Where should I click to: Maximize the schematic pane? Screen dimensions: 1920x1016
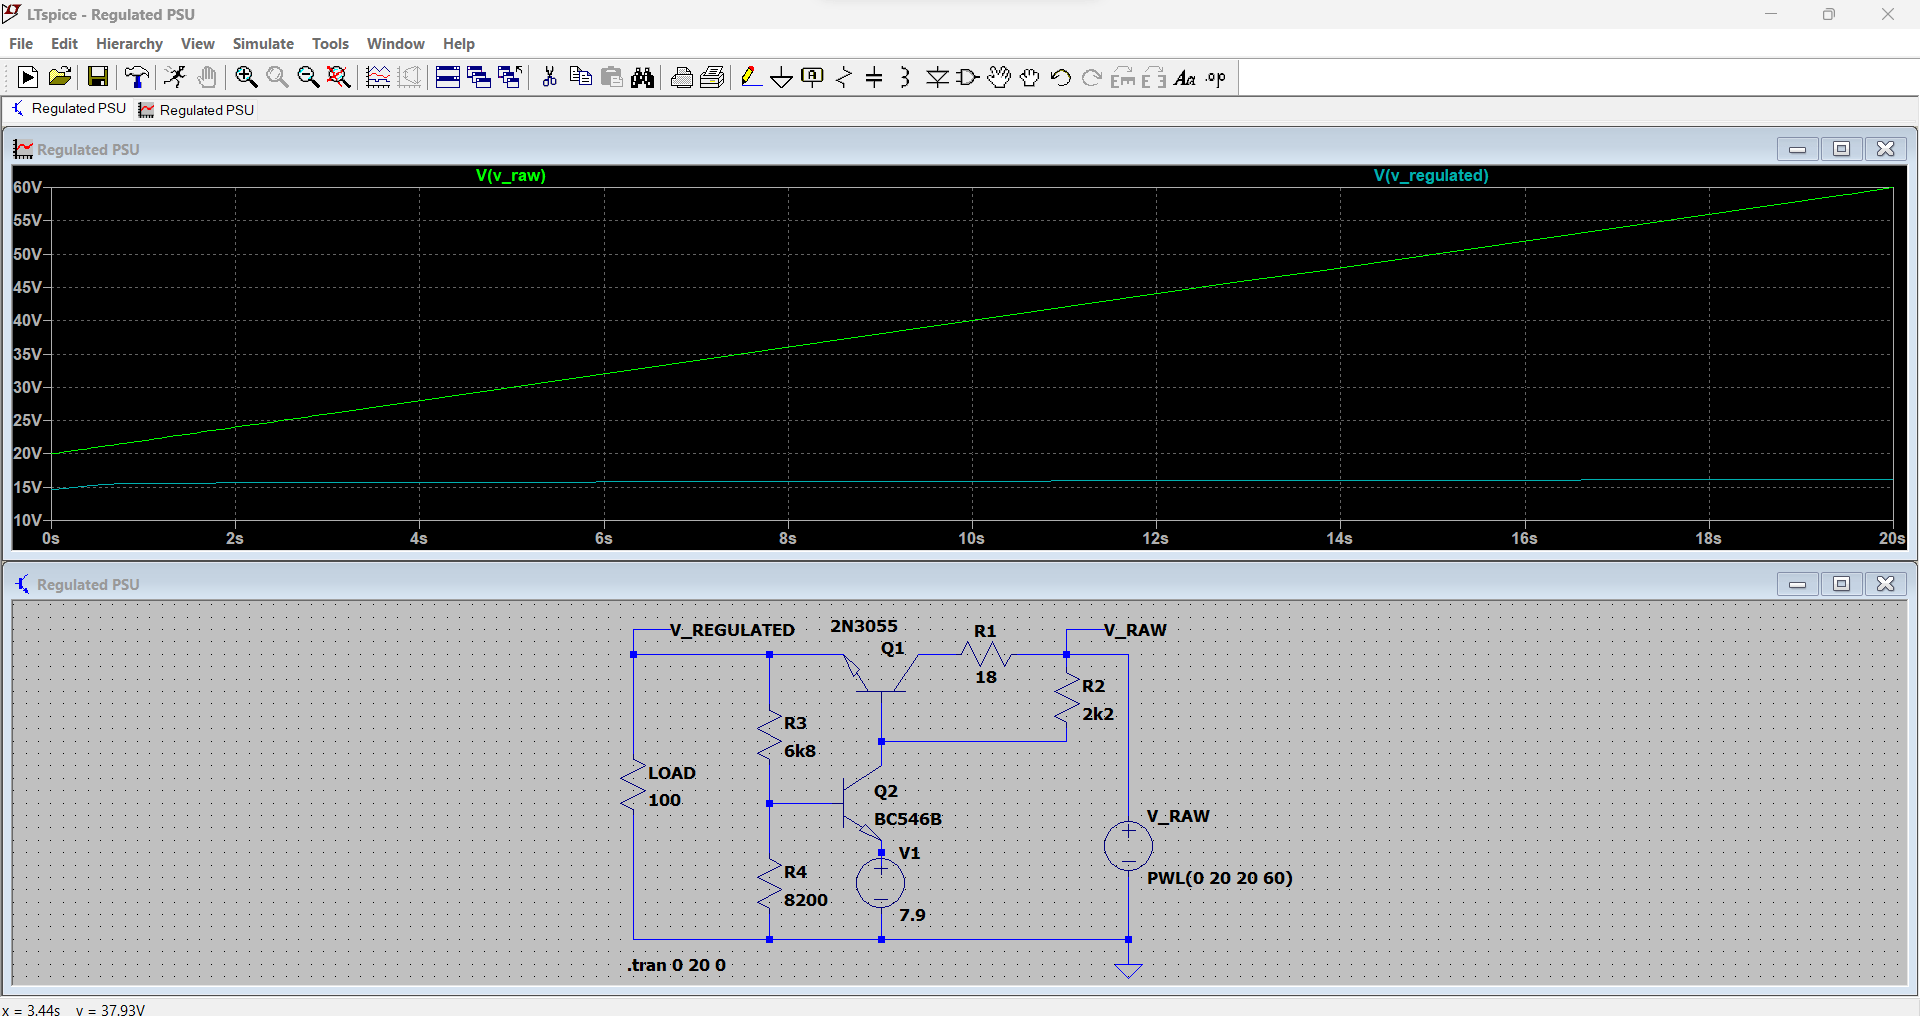1841,584
